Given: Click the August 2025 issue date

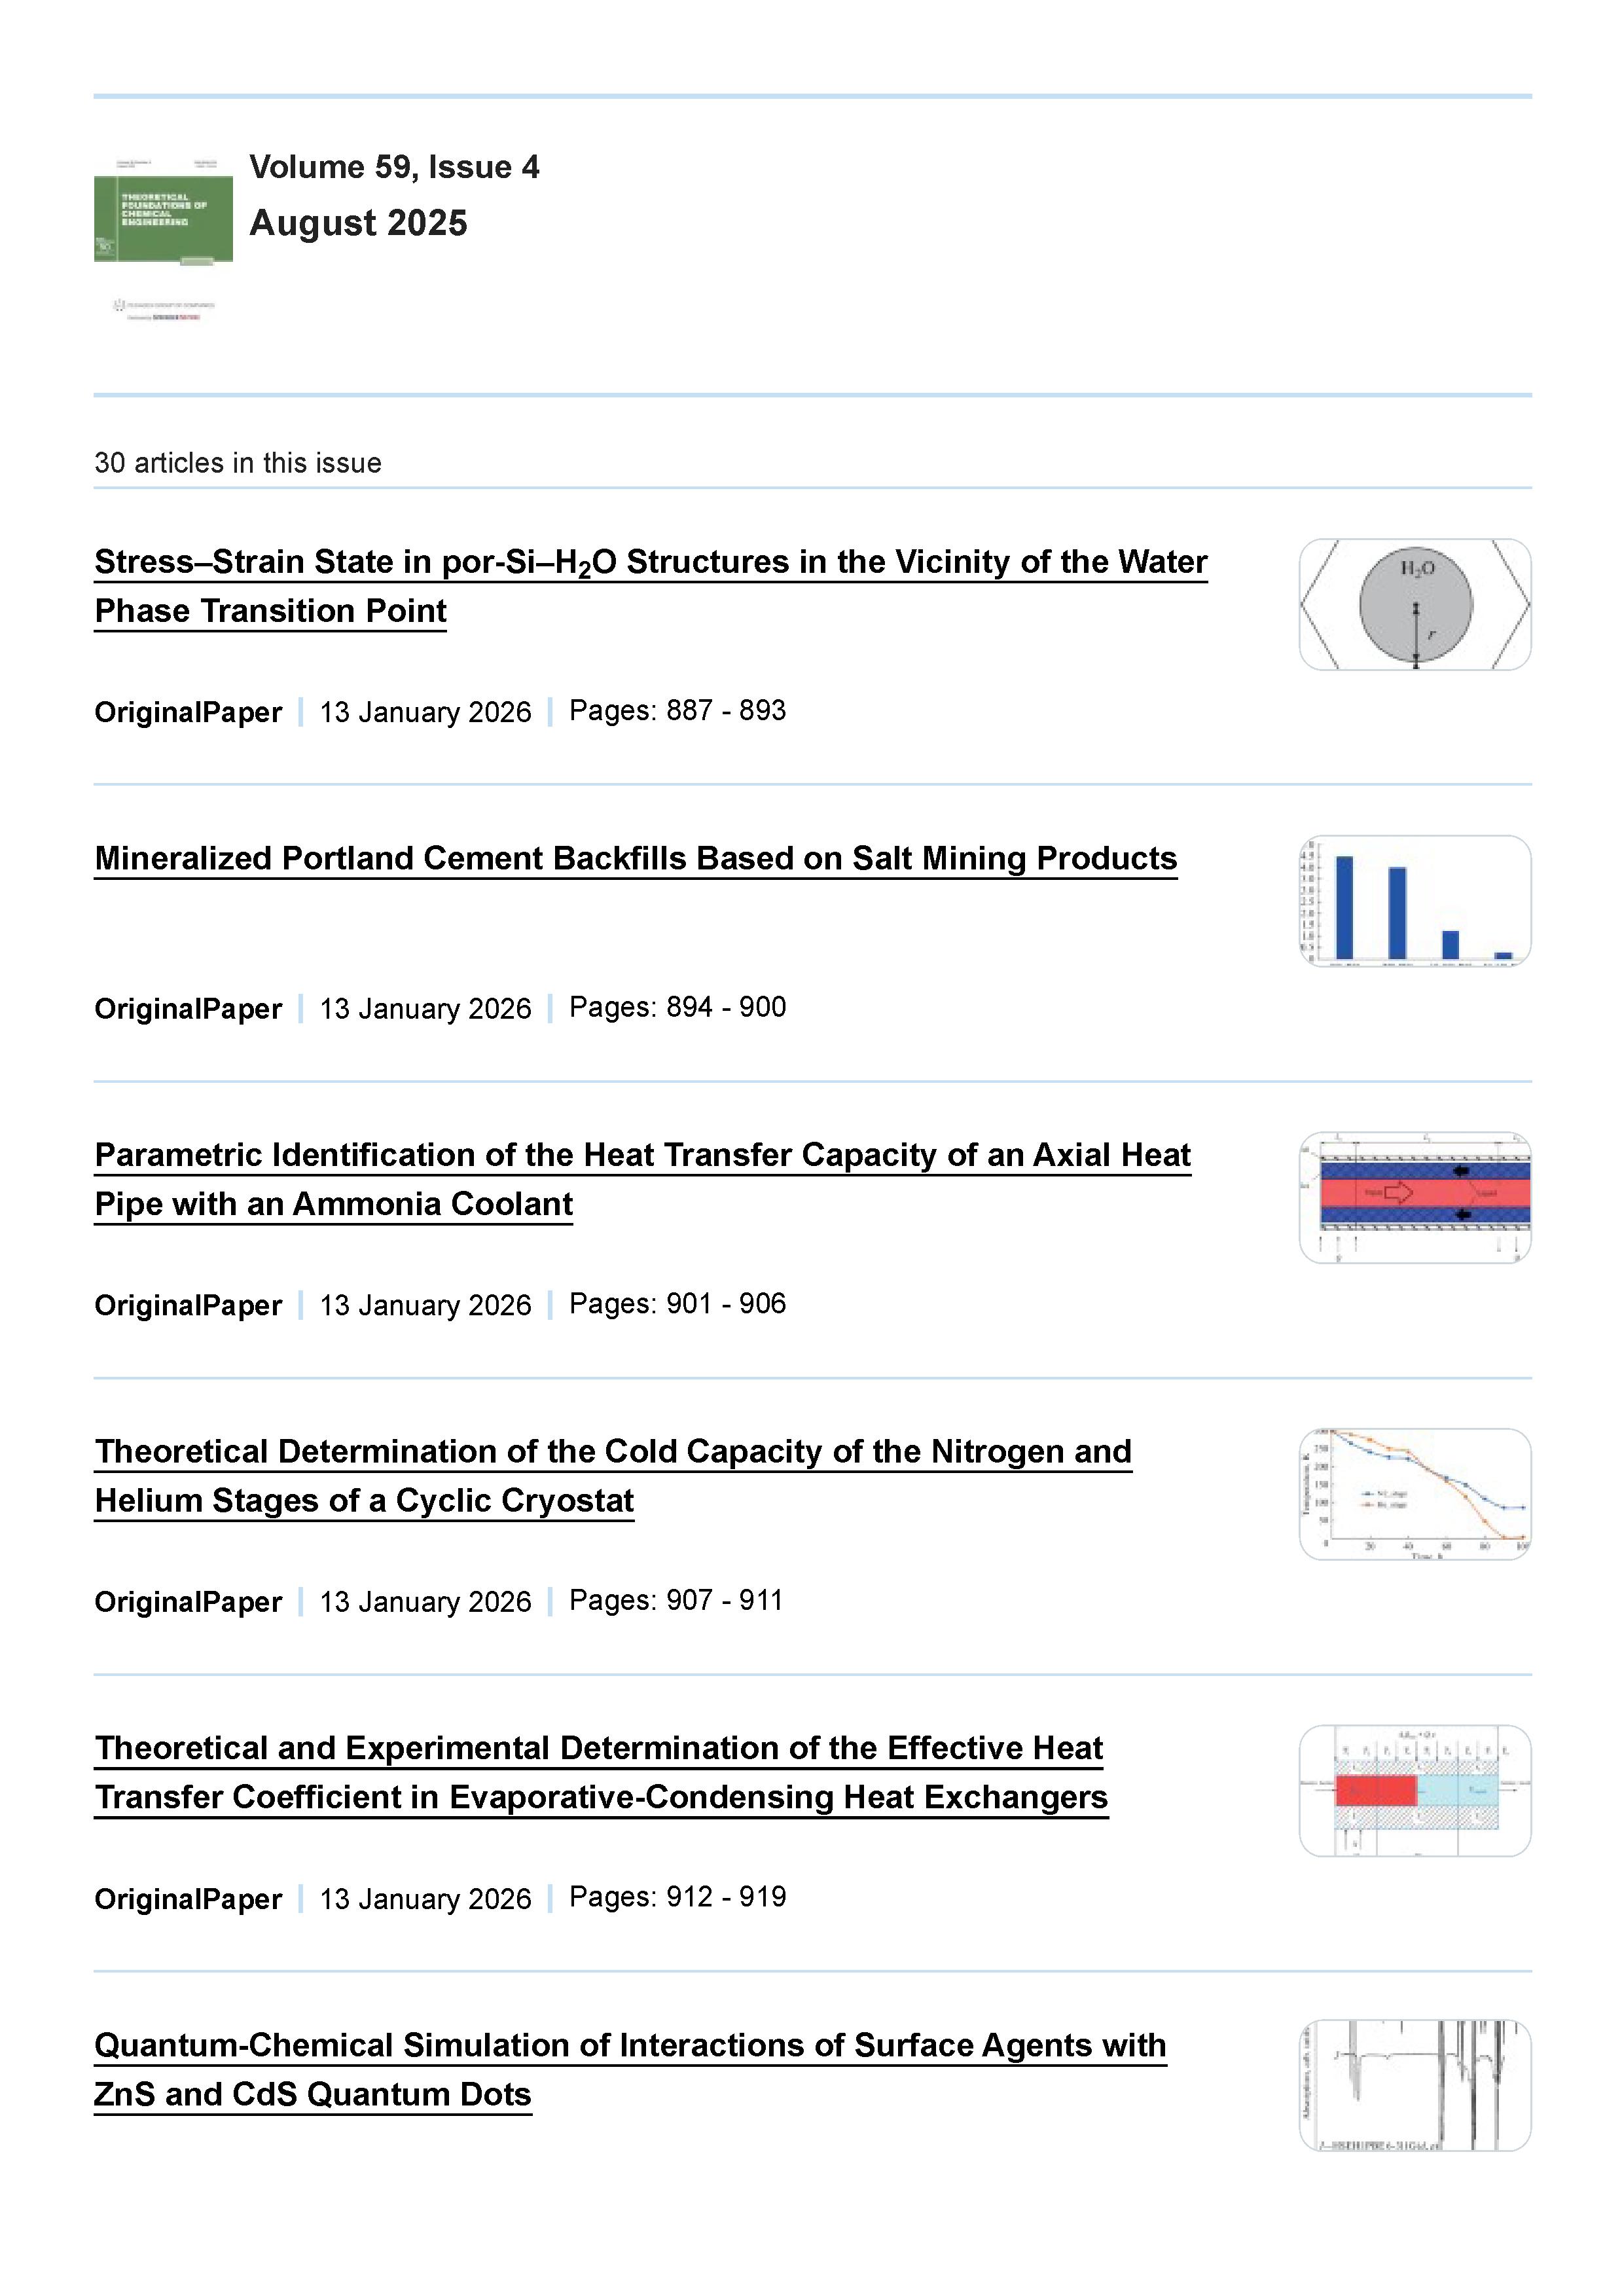Looking at the screenshot, I should pos(358,223).
